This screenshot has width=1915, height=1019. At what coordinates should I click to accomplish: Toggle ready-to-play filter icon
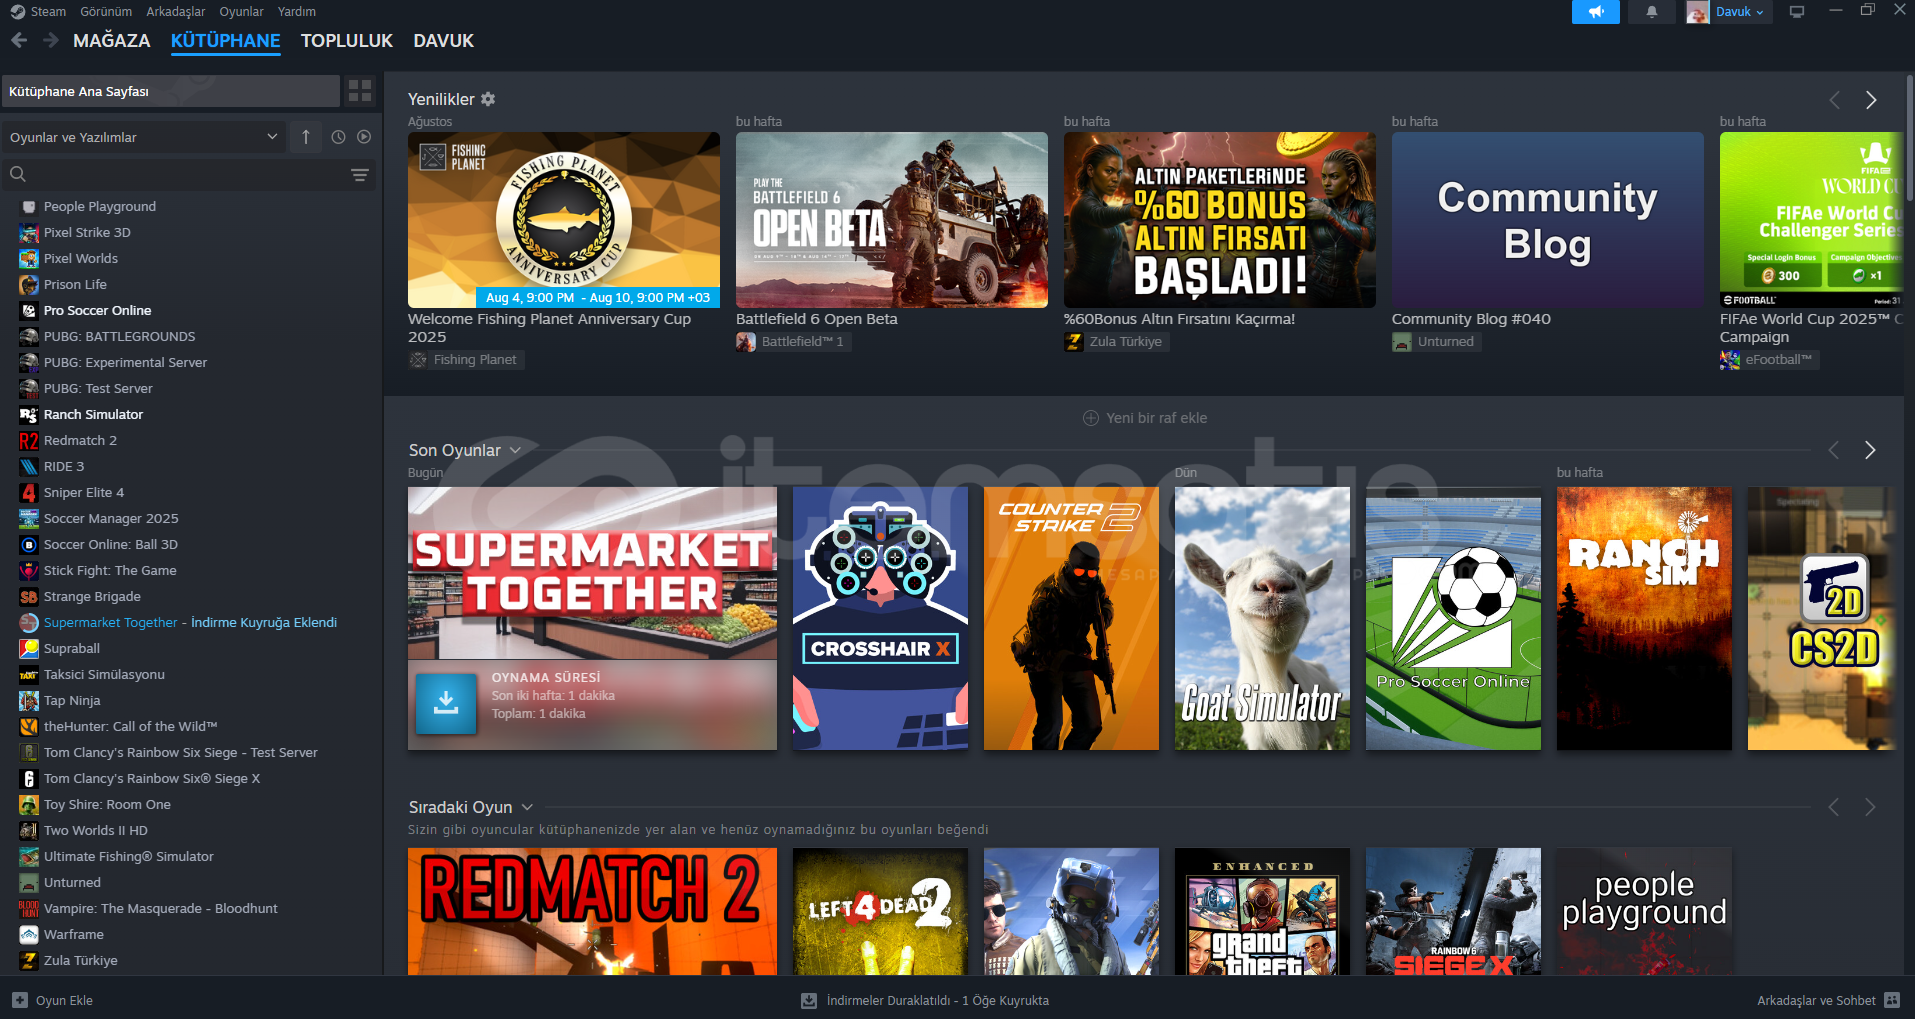(364, 137)
